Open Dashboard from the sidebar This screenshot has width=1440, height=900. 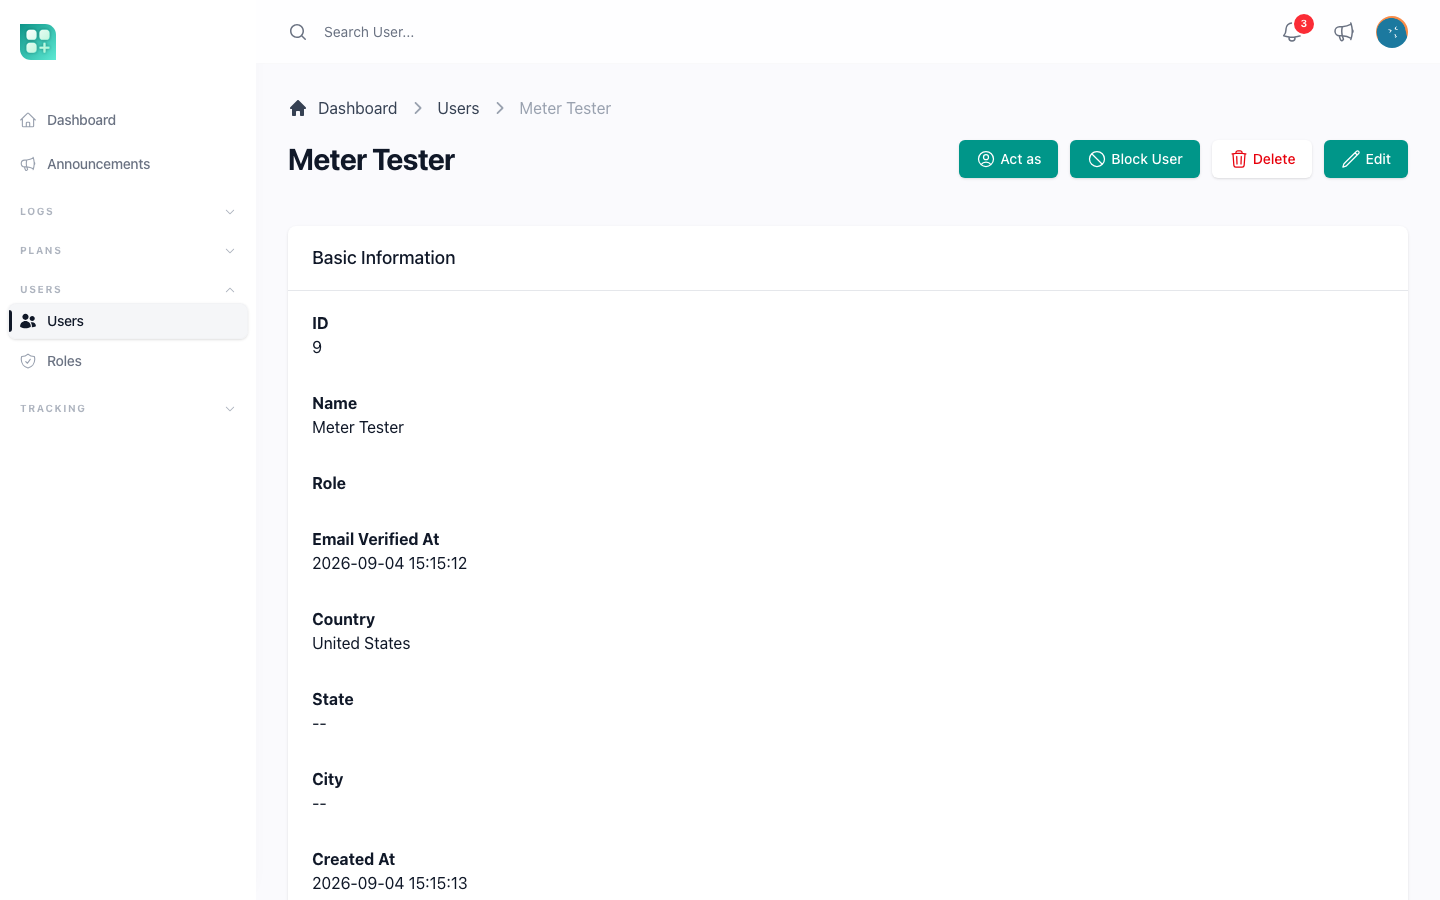coord(128,120)
